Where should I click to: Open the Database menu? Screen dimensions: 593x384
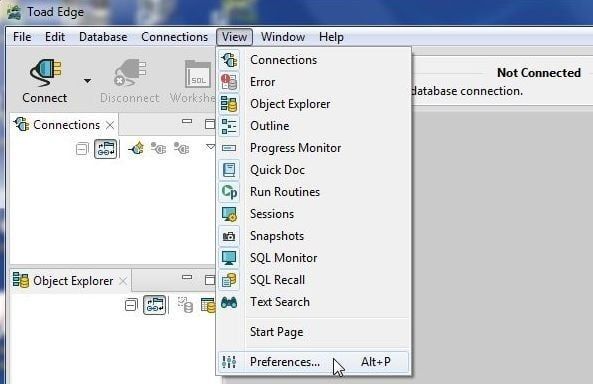coord(103,37)
